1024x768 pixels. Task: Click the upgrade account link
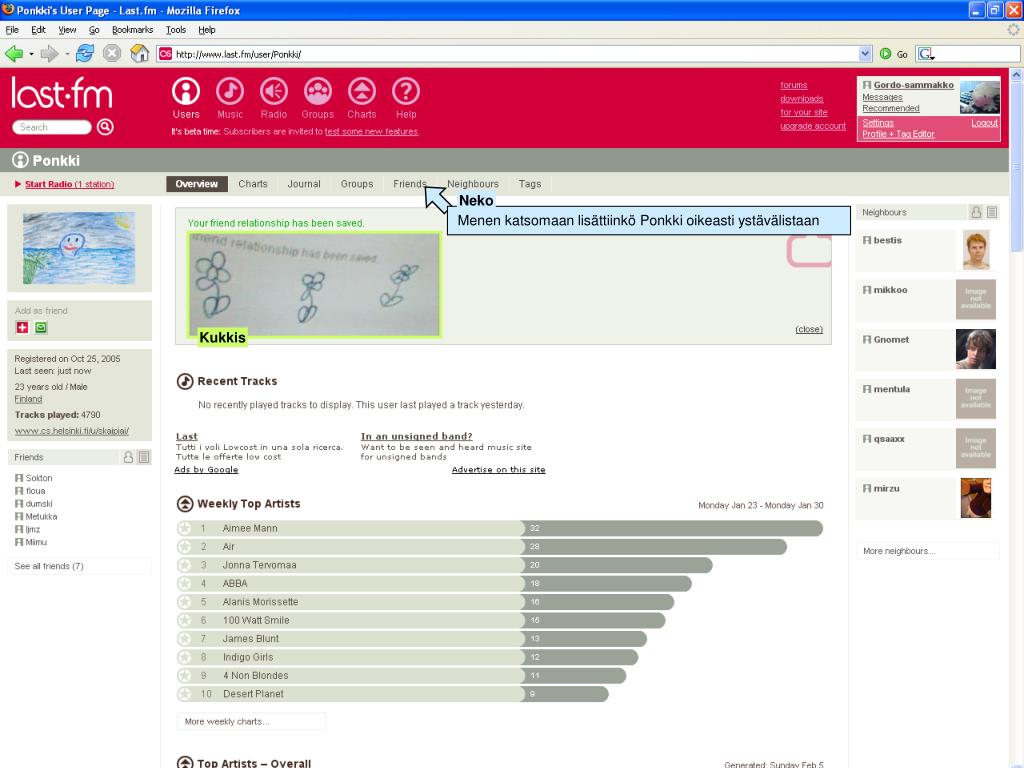click(x=812, y=126)
